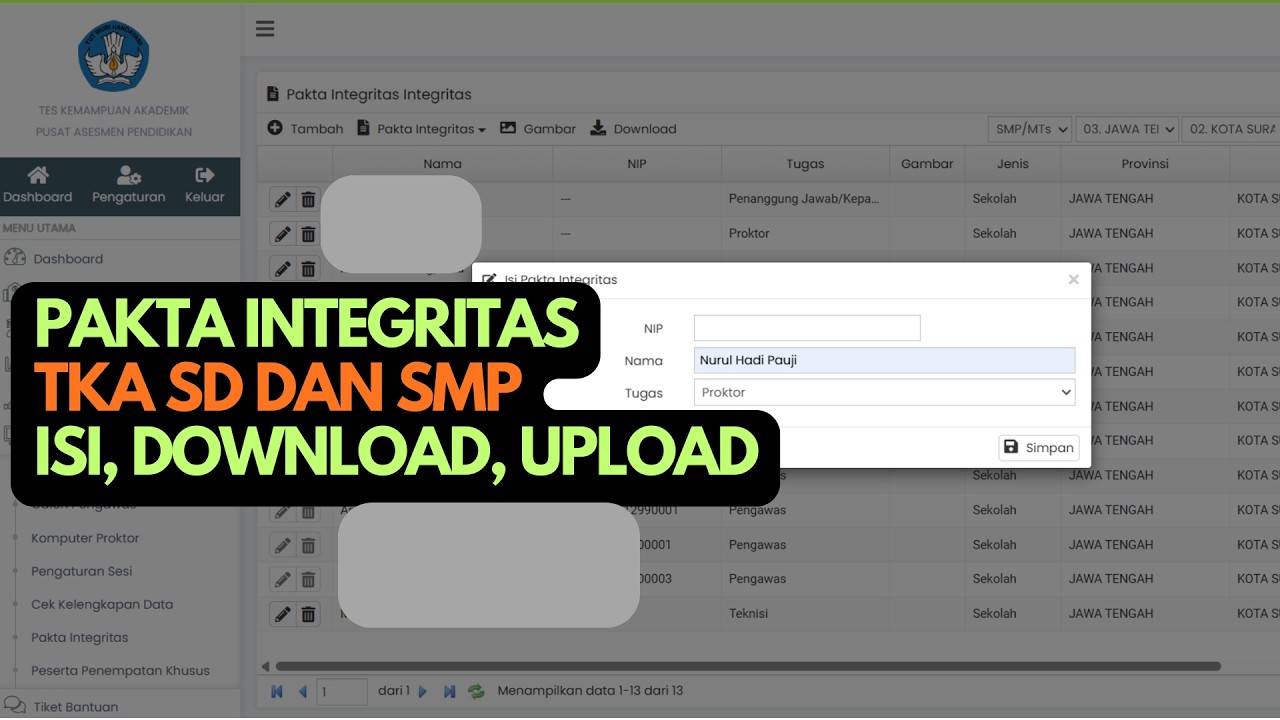The height and width of the screenshot is (720, 1280).
Task: Open Pengaturan Sesi menu item
Action: click(82, 571)
